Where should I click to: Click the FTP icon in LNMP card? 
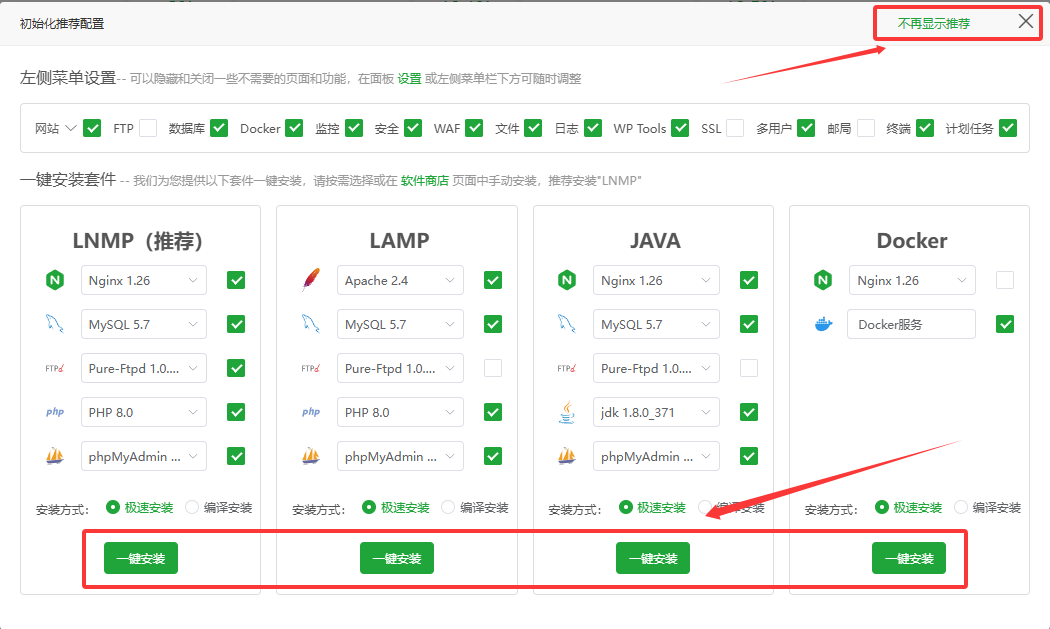(55, 368)
